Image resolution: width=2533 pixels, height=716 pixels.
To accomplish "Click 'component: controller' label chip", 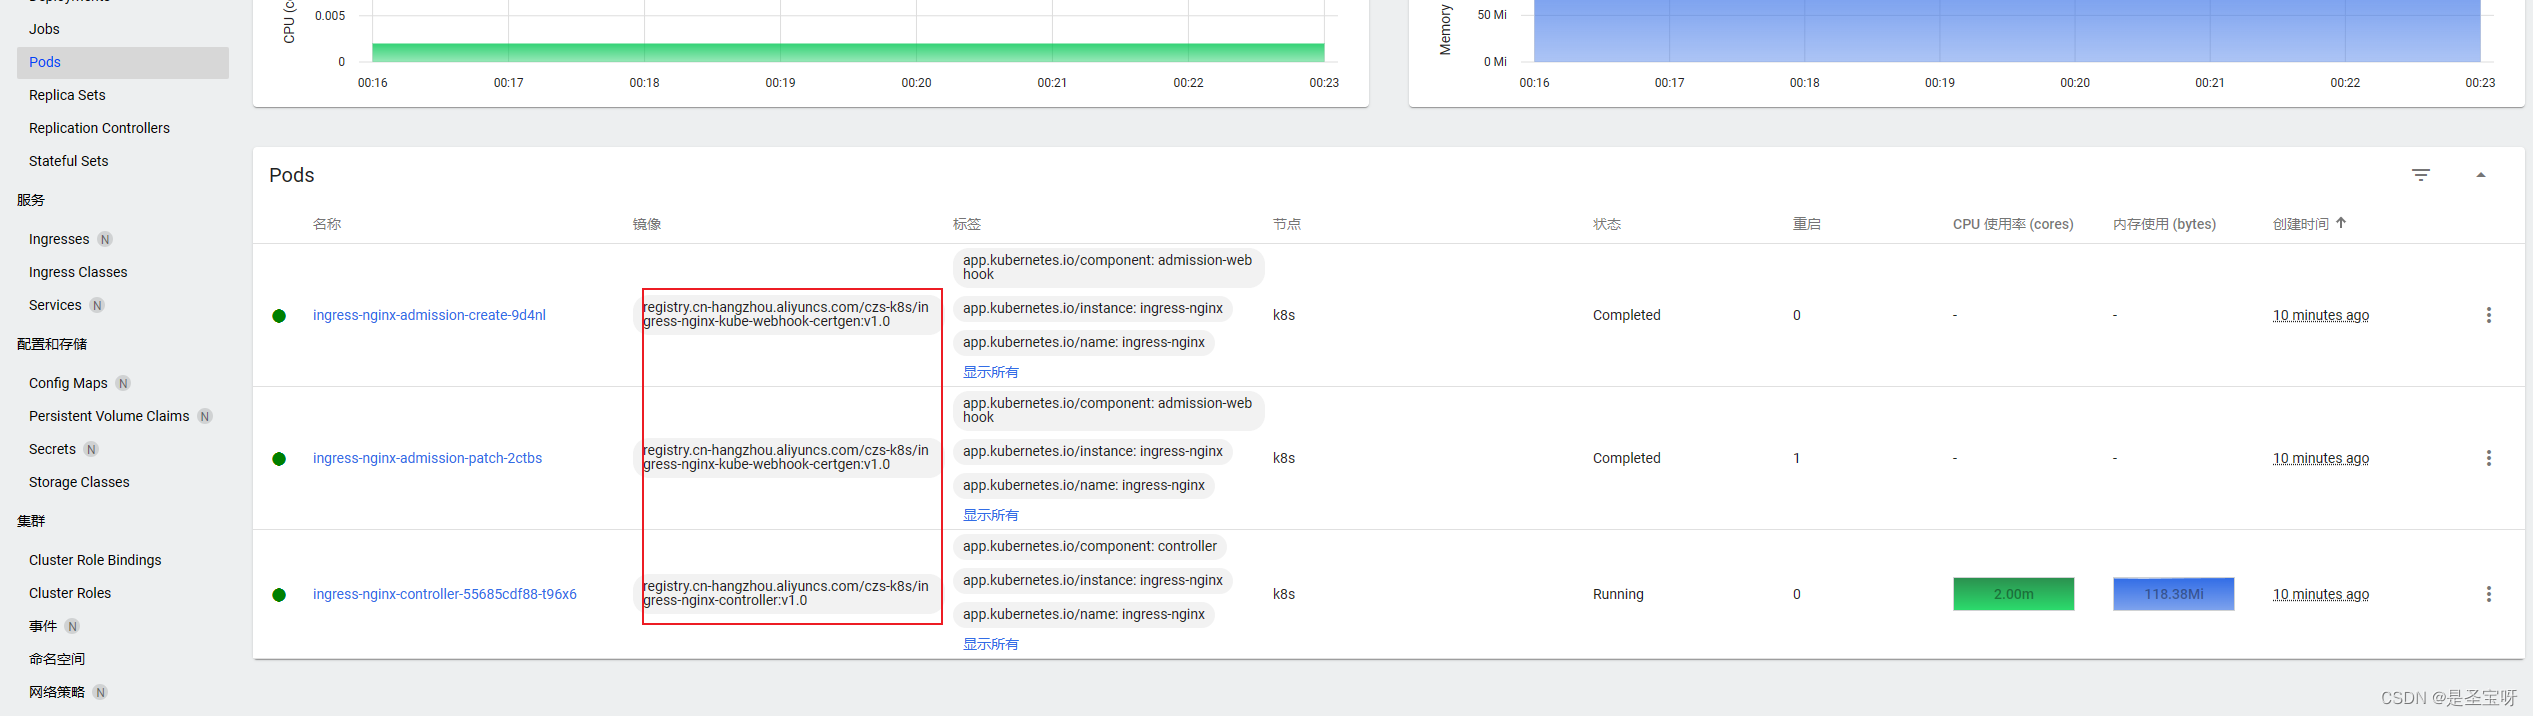I will click(1090, 546).
